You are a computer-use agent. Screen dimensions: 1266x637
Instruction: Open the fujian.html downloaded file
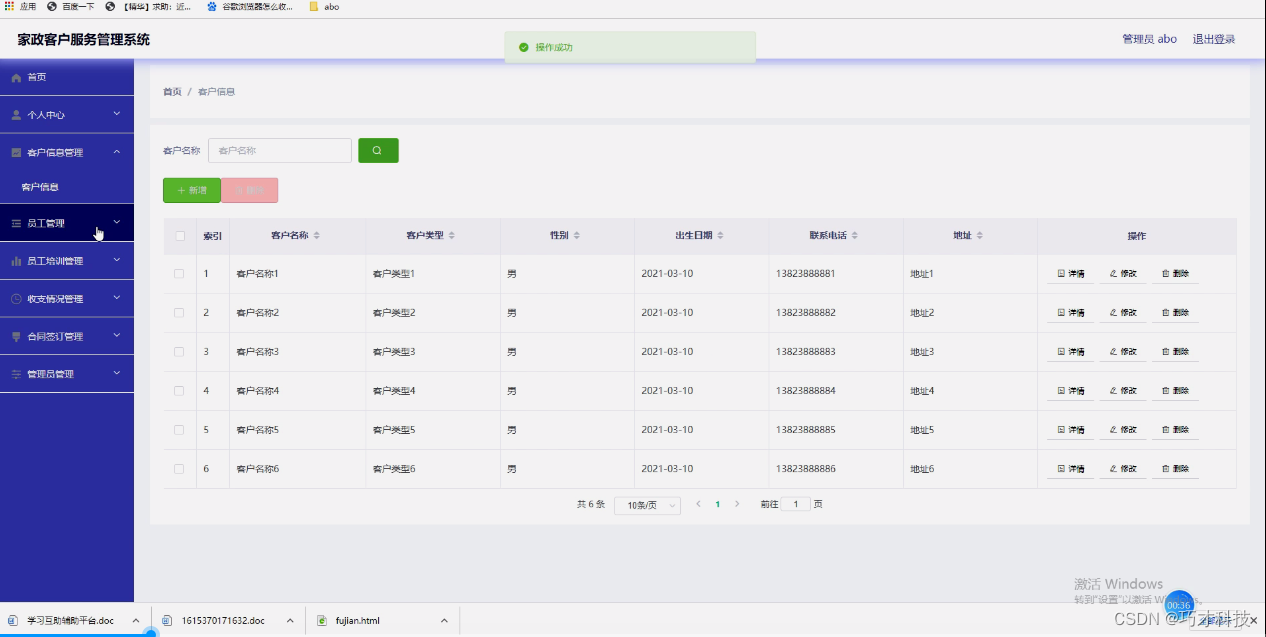(x=355, y=621)
